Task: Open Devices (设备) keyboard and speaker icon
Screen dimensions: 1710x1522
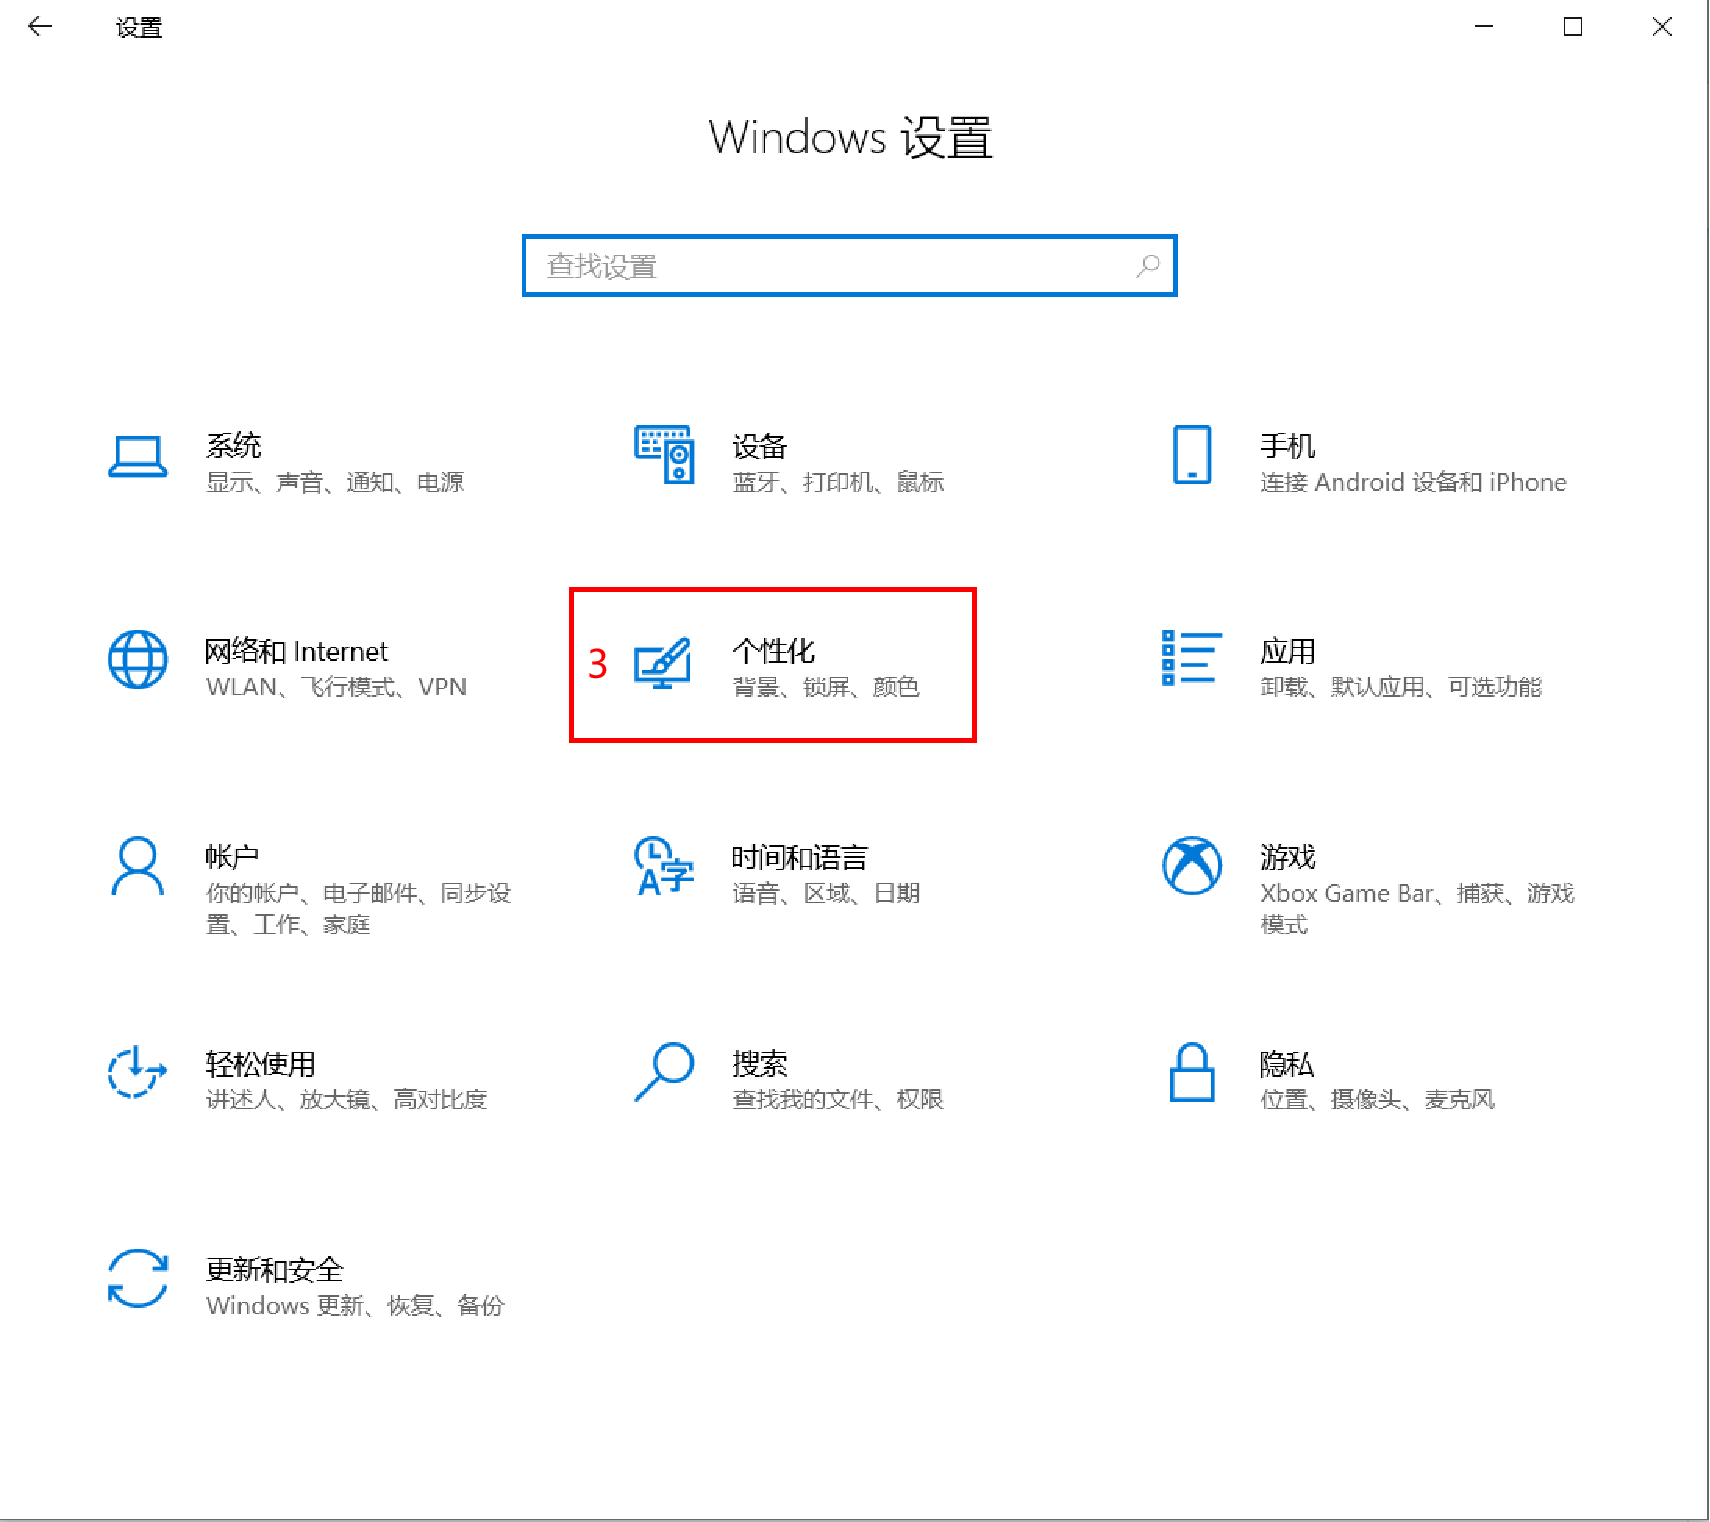Action: (664, 454)
